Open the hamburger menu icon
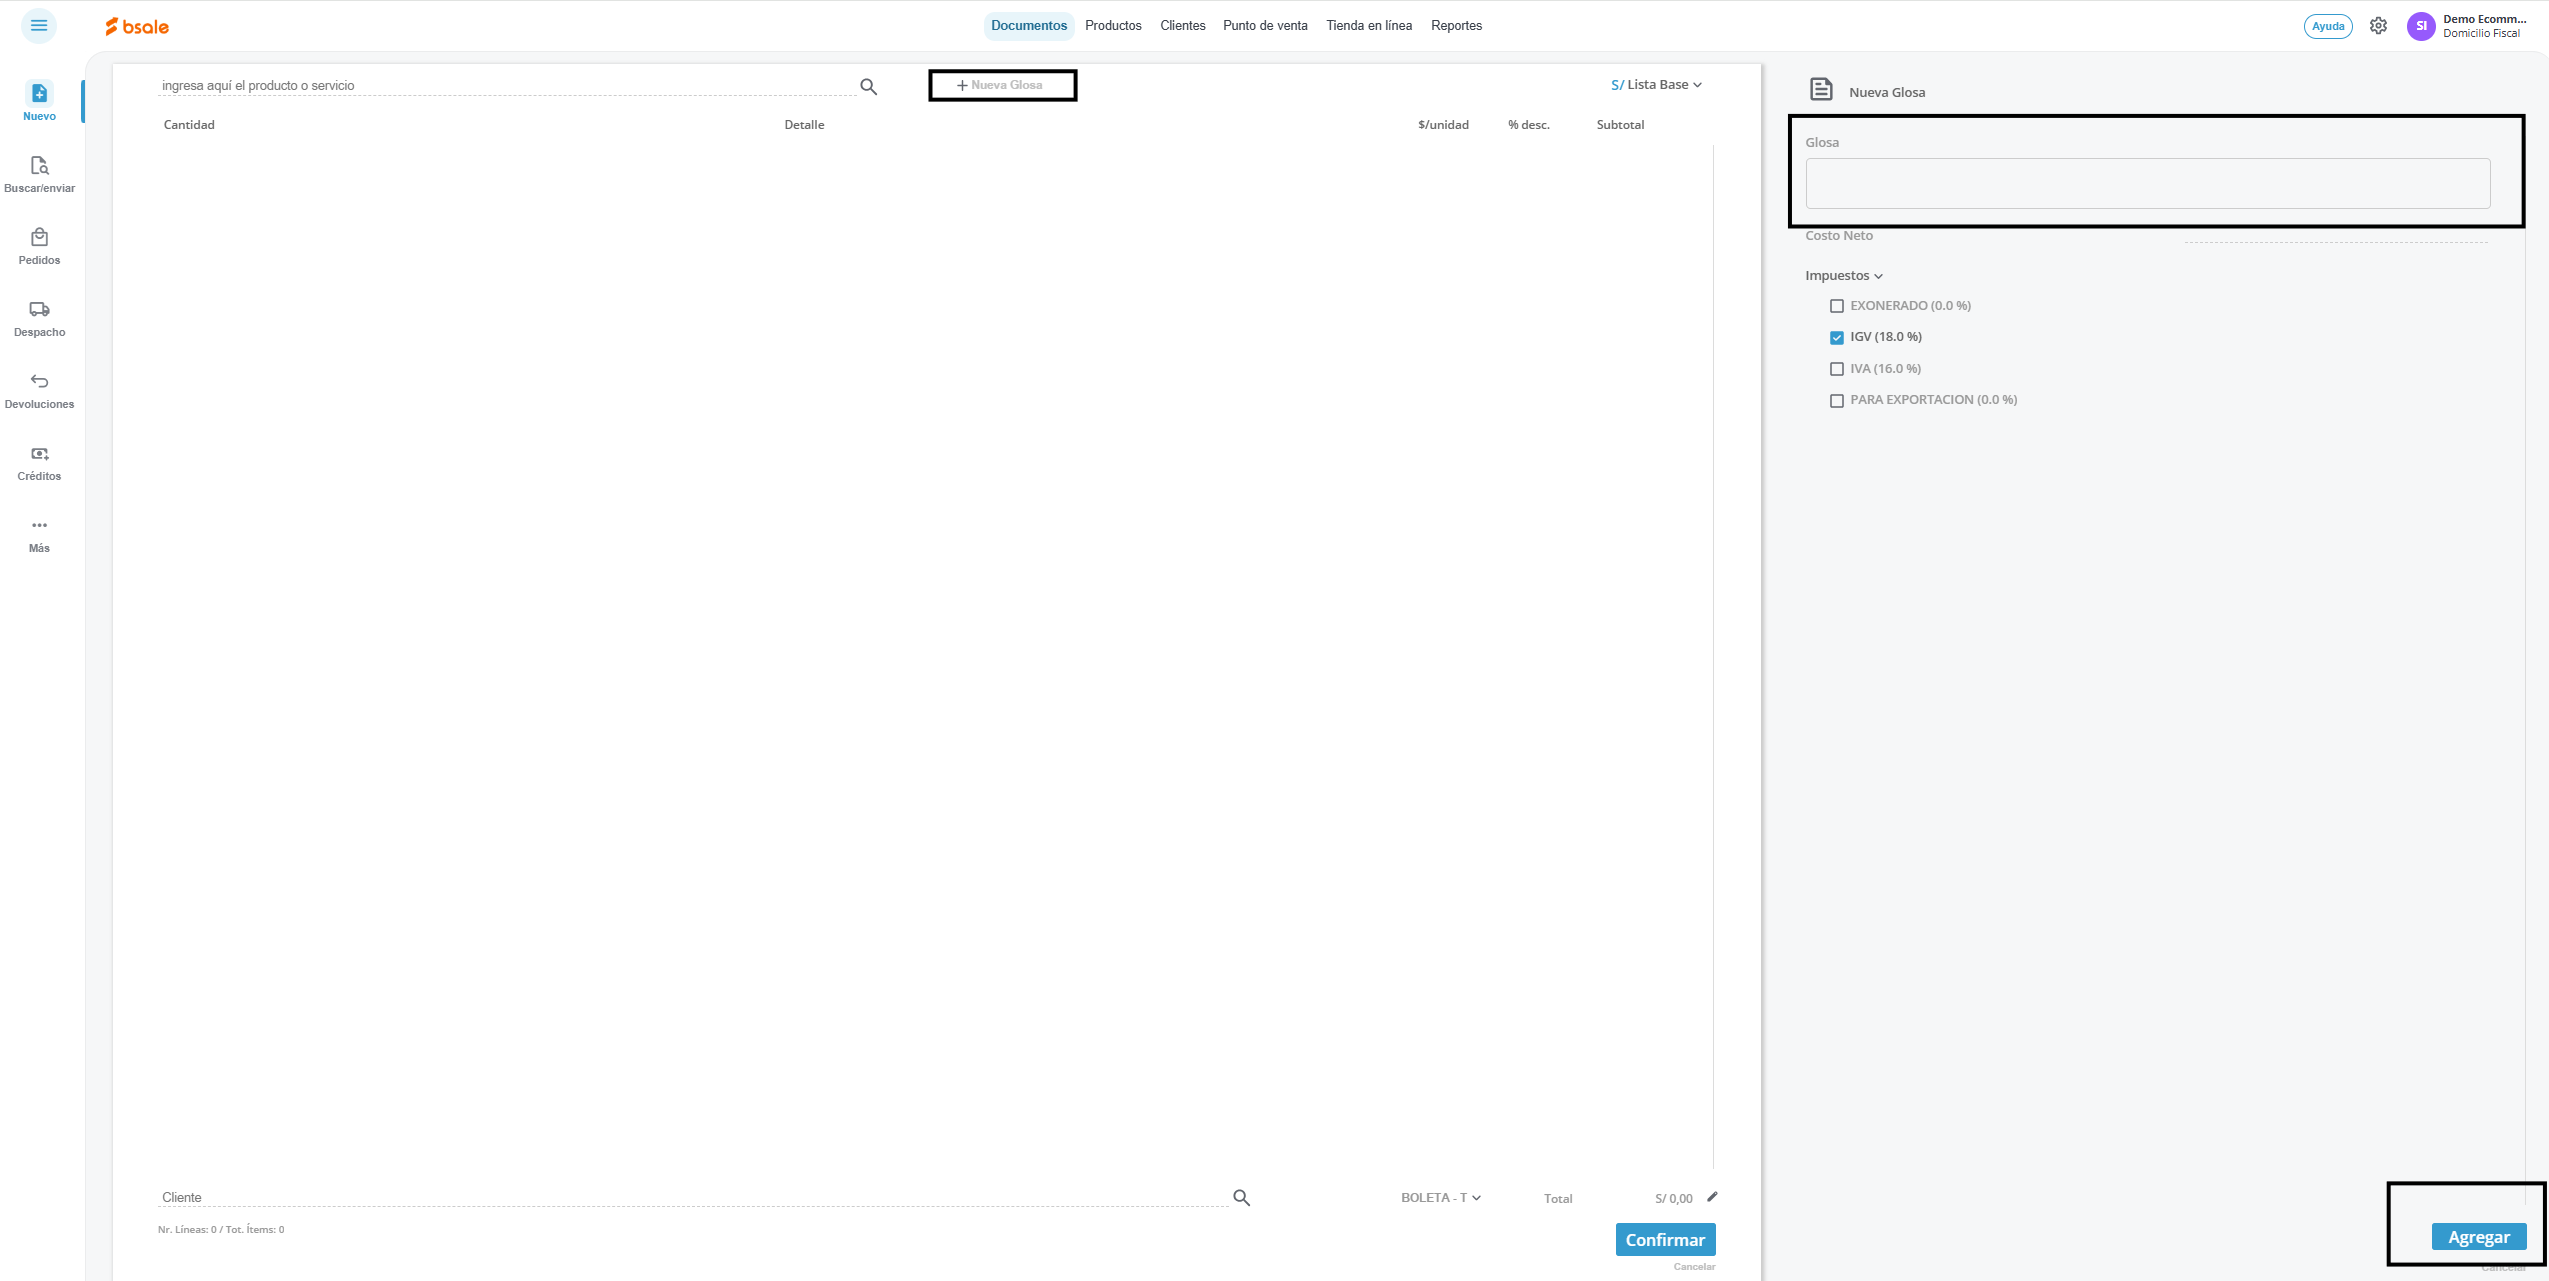2549x1281 pixels. 39,25
